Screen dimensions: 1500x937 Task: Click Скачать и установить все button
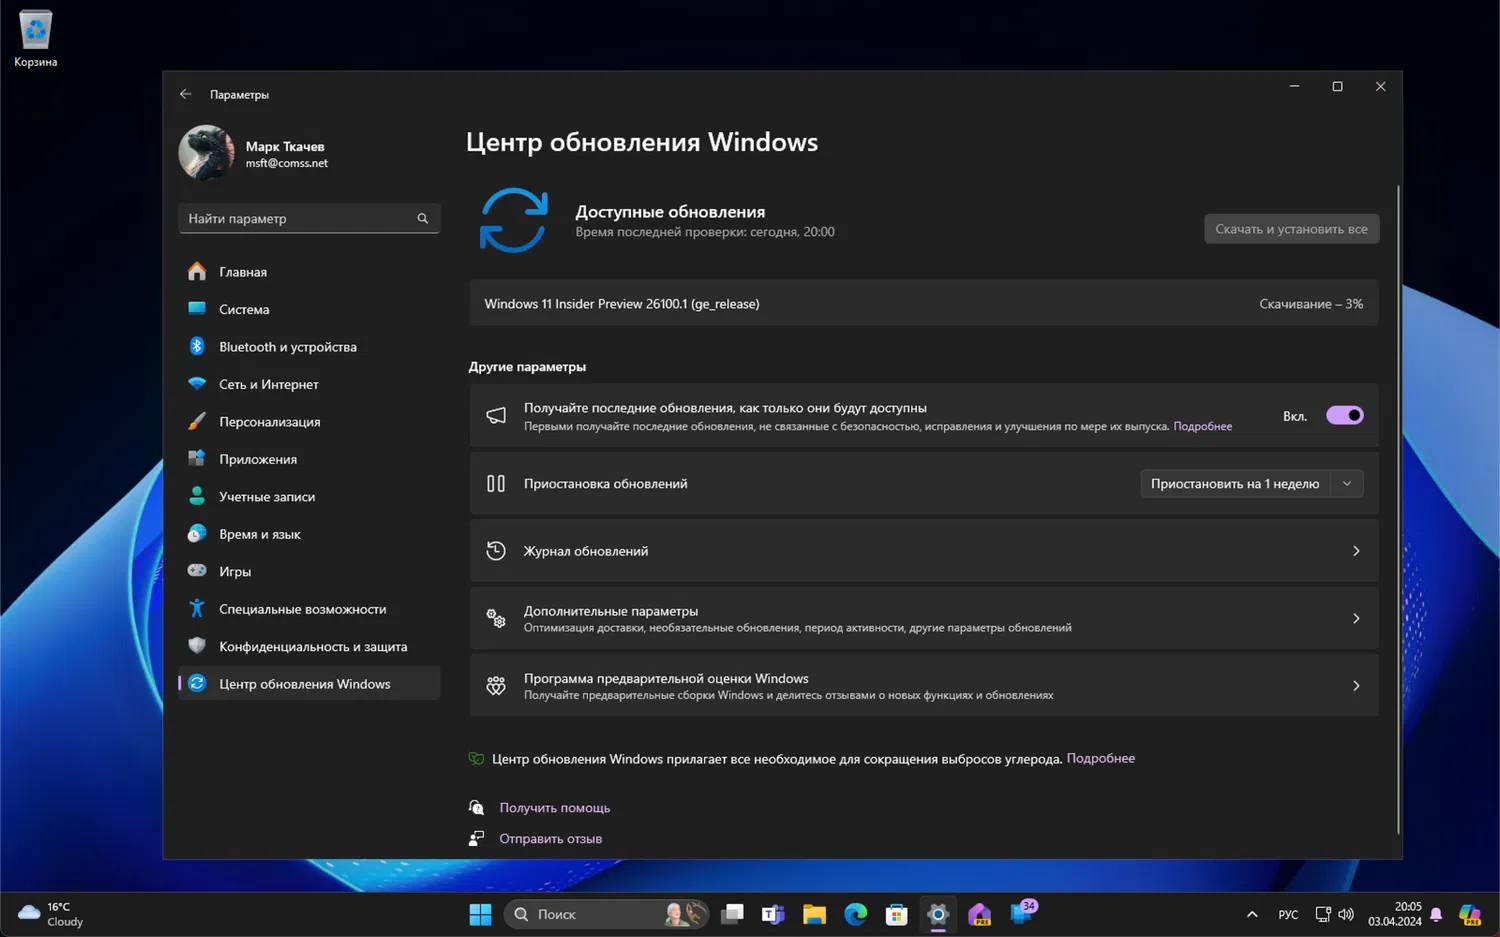click(1291, 228)
